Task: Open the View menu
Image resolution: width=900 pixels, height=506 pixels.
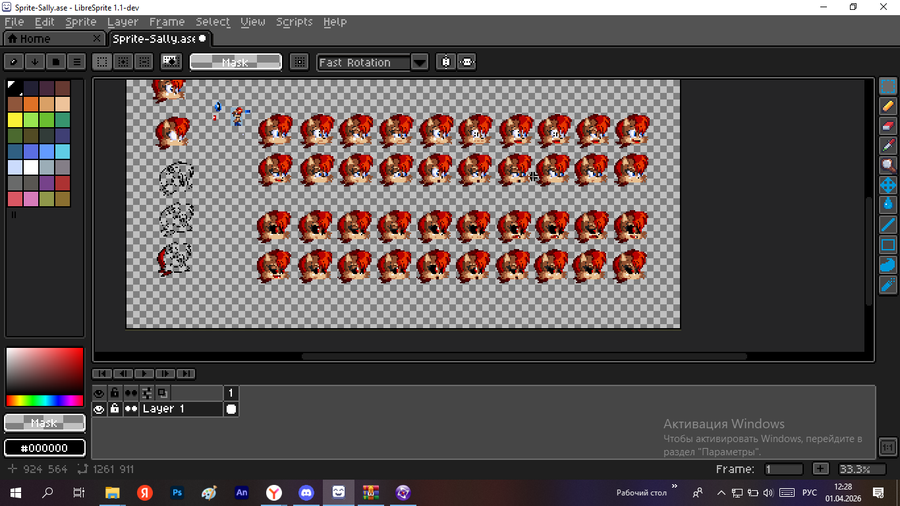Action: tap(253, 22)
